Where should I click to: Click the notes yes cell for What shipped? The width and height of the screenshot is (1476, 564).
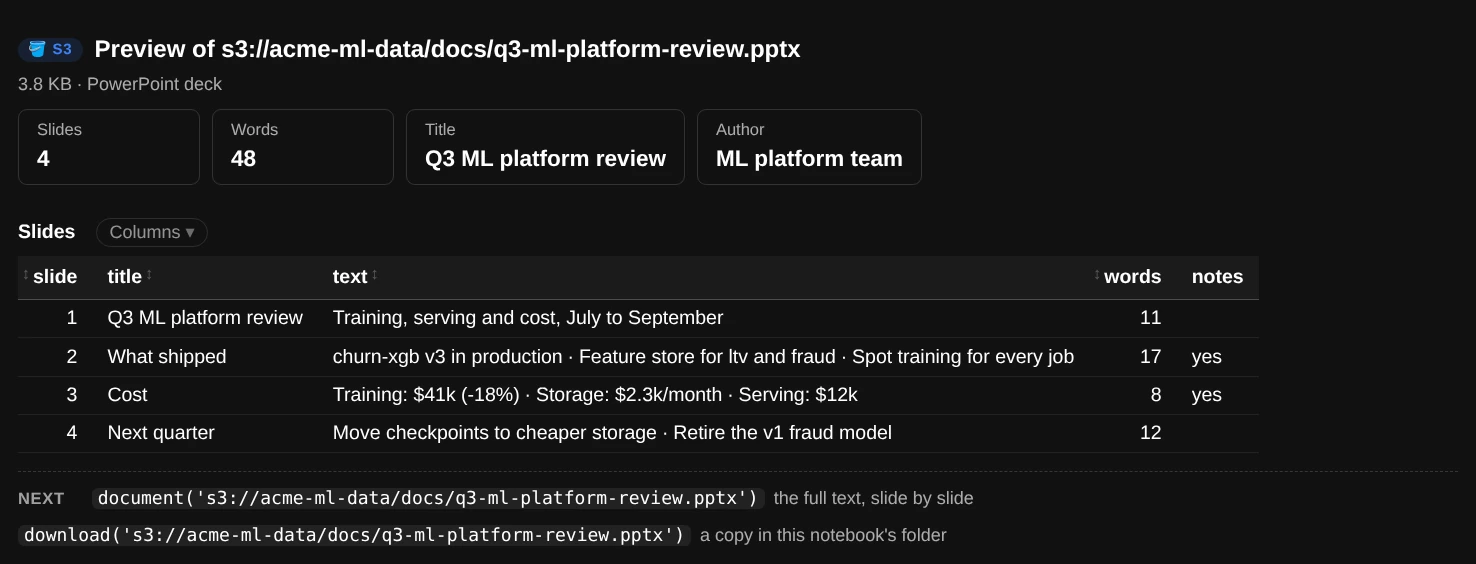click(1206, 357)
